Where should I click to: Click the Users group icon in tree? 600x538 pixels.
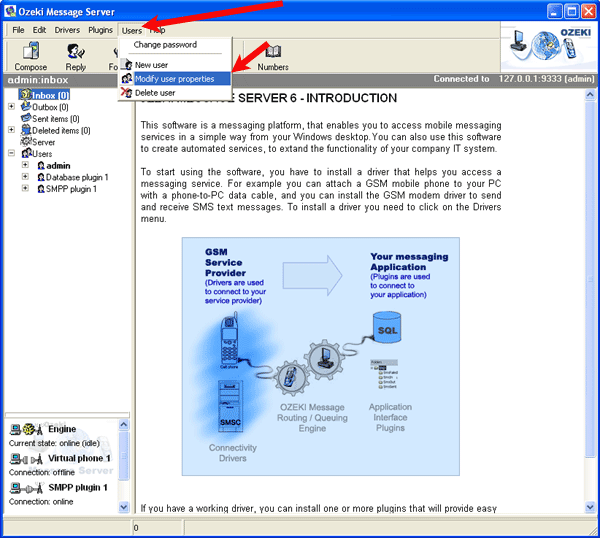coord(26,153)
